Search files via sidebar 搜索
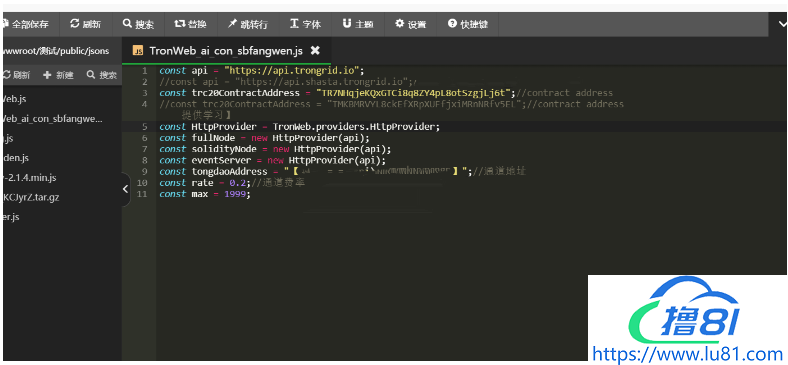788x365 pixels. click(x=102, y=75)
